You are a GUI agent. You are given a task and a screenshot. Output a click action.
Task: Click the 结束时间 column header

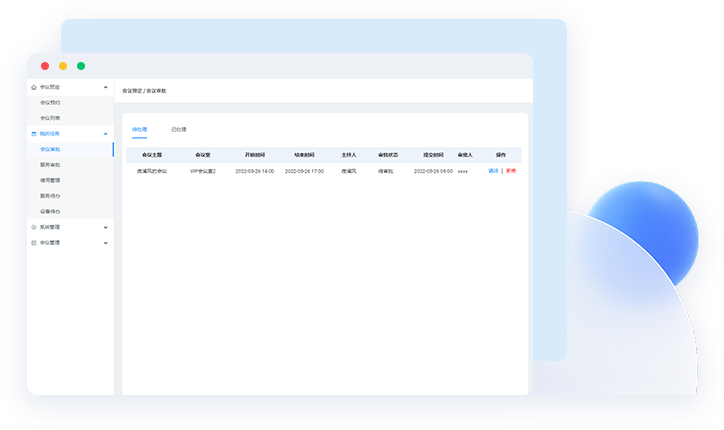tap(304, 155)
